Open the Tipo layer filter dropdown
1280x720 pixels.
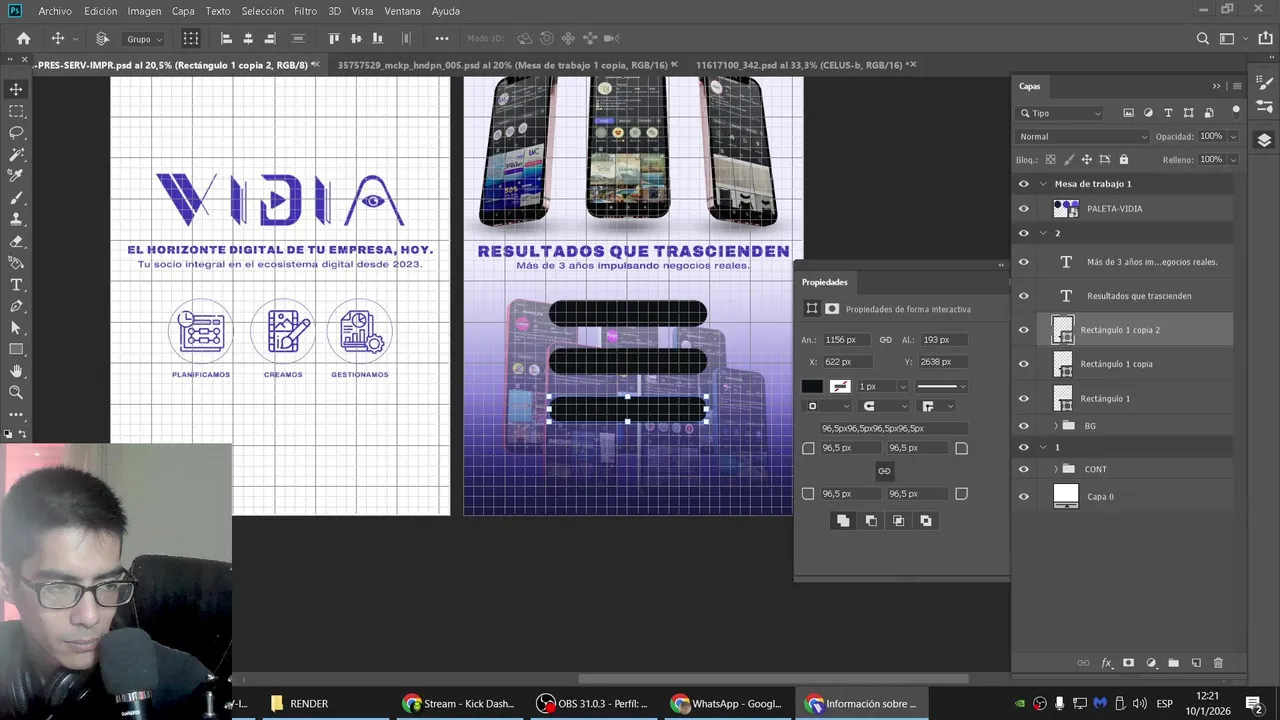click(x=1061, y=113)
